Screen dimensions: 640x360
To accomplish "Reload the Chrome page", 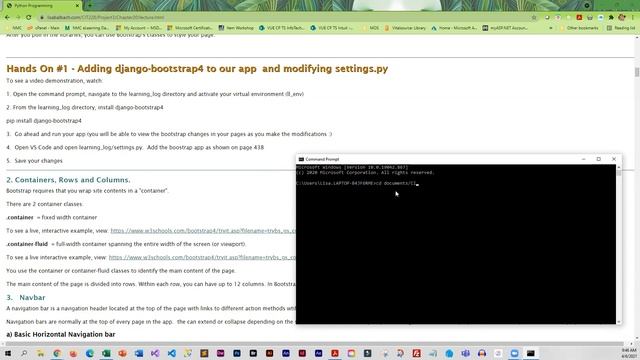I will click(x=29, y=18).
